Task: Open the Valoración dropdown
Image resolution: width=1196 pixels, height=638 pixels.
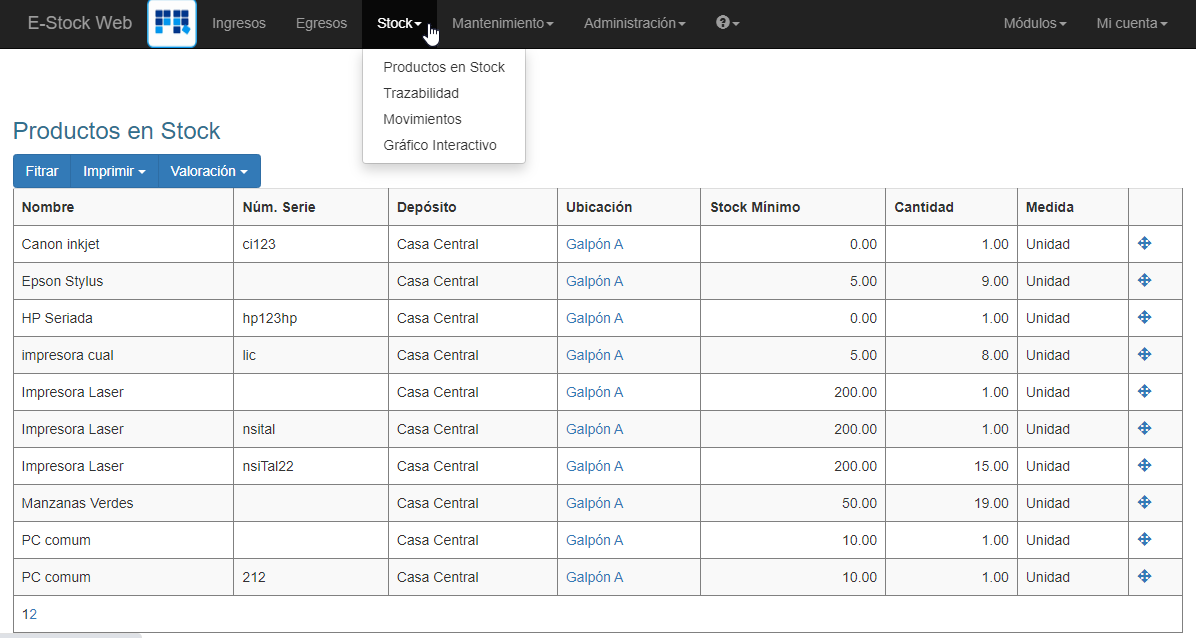Action: 208,171
